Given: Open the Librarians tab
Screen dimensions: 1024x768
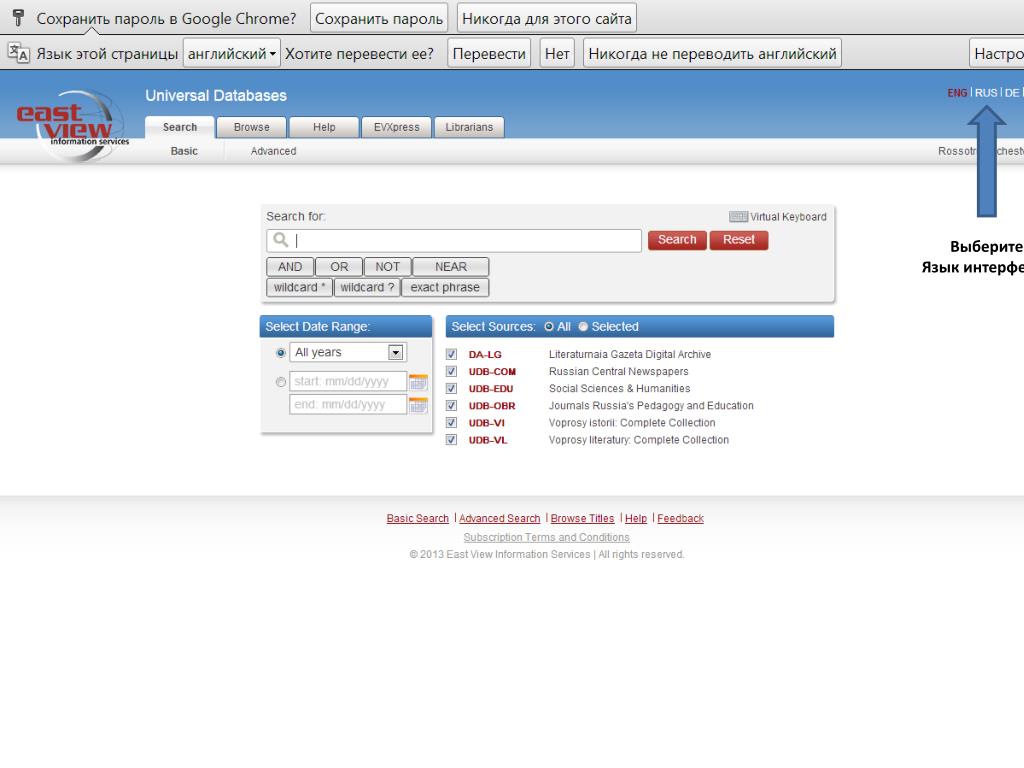Looking at the screenshot, I should point(469,127).
